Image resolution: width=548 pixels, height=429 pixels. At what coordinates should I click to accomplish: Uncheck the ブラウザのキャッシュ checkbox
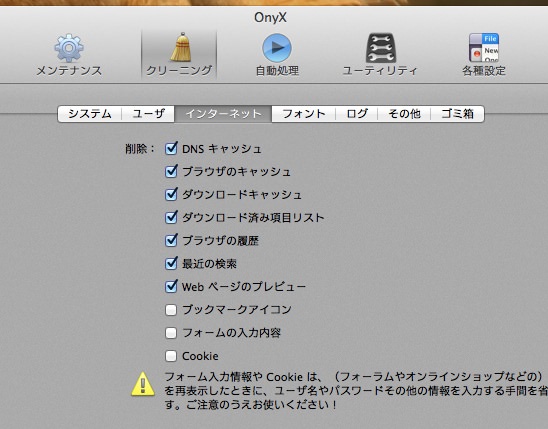pyautogui.click(x=171, y=172)
